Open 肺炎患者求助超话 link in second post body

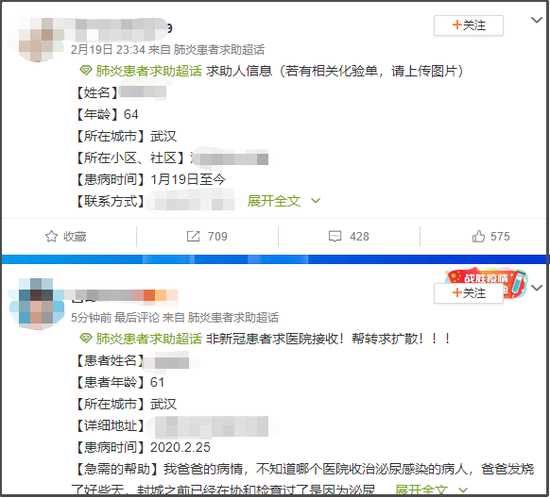pos(149,339)
